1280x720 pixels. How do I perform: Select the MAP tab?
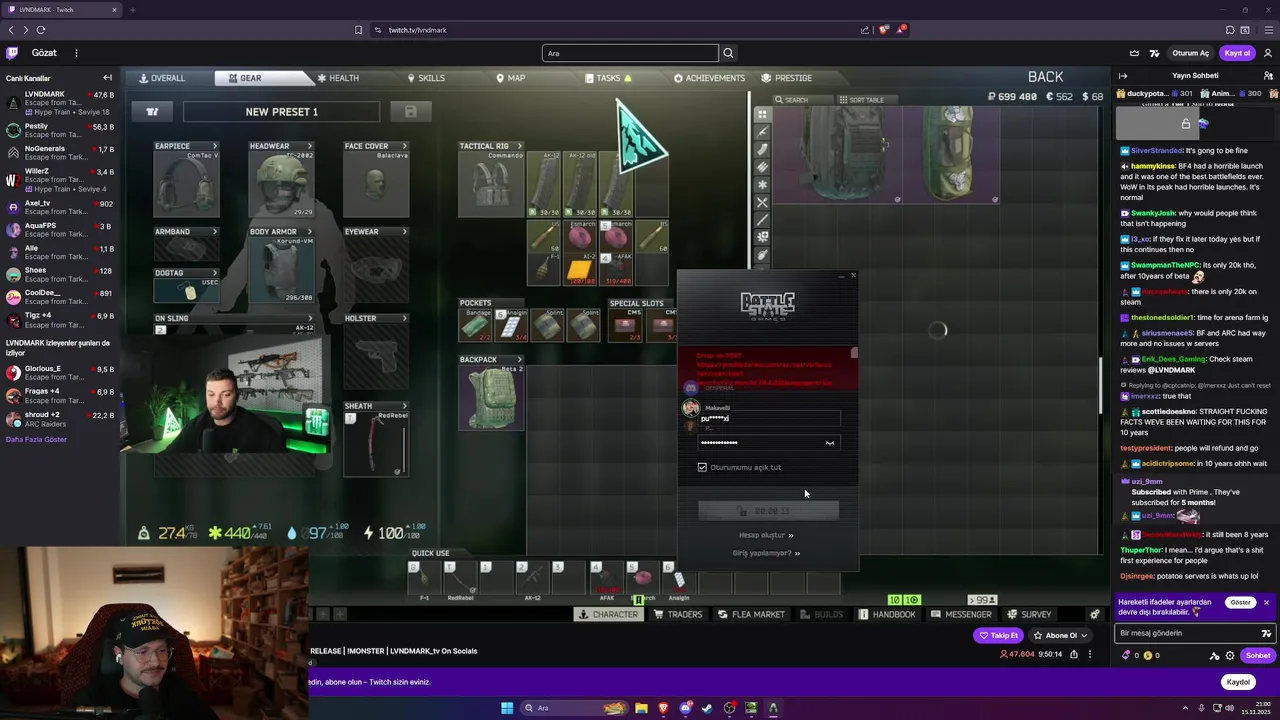tap(510, 78)
